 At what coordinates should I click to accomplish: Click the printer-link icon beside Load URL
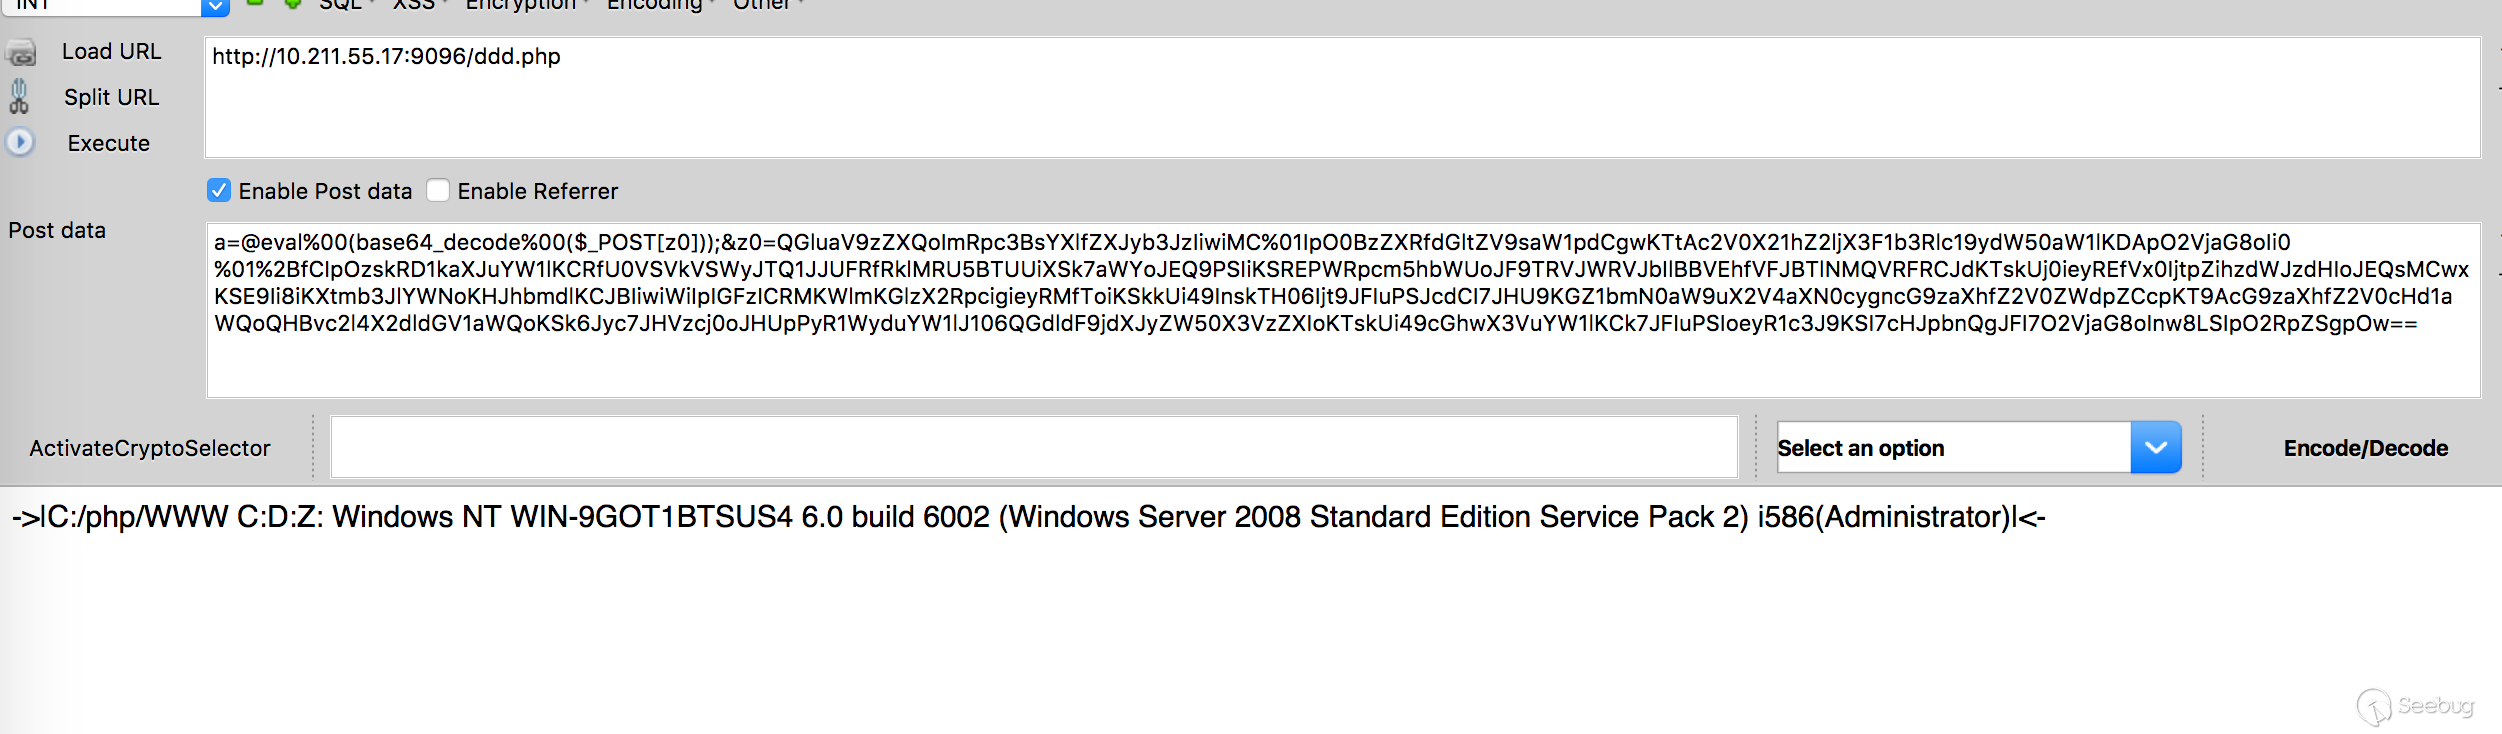coord(21,52)
